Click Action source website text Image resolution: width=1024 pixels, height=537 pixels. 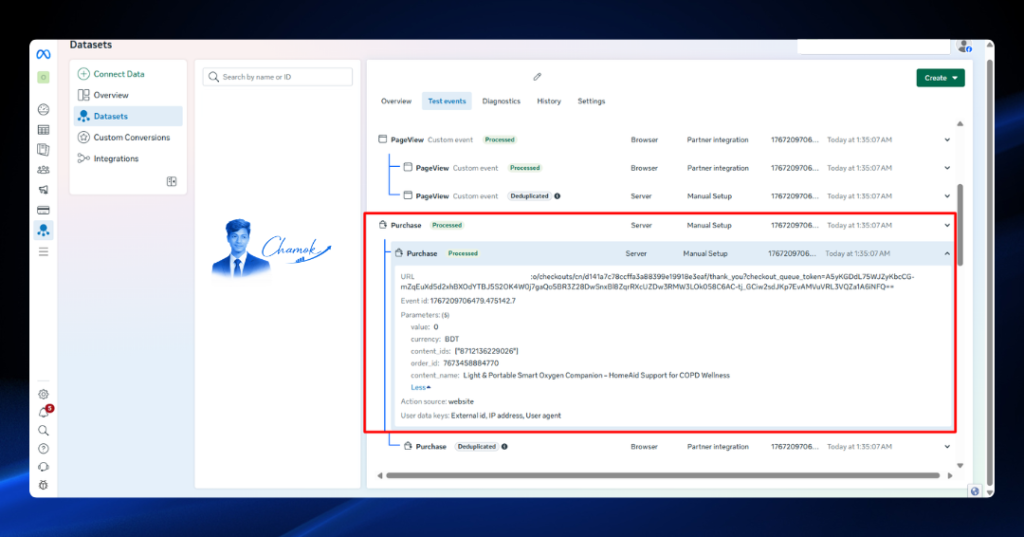click(x=437, y=402)
